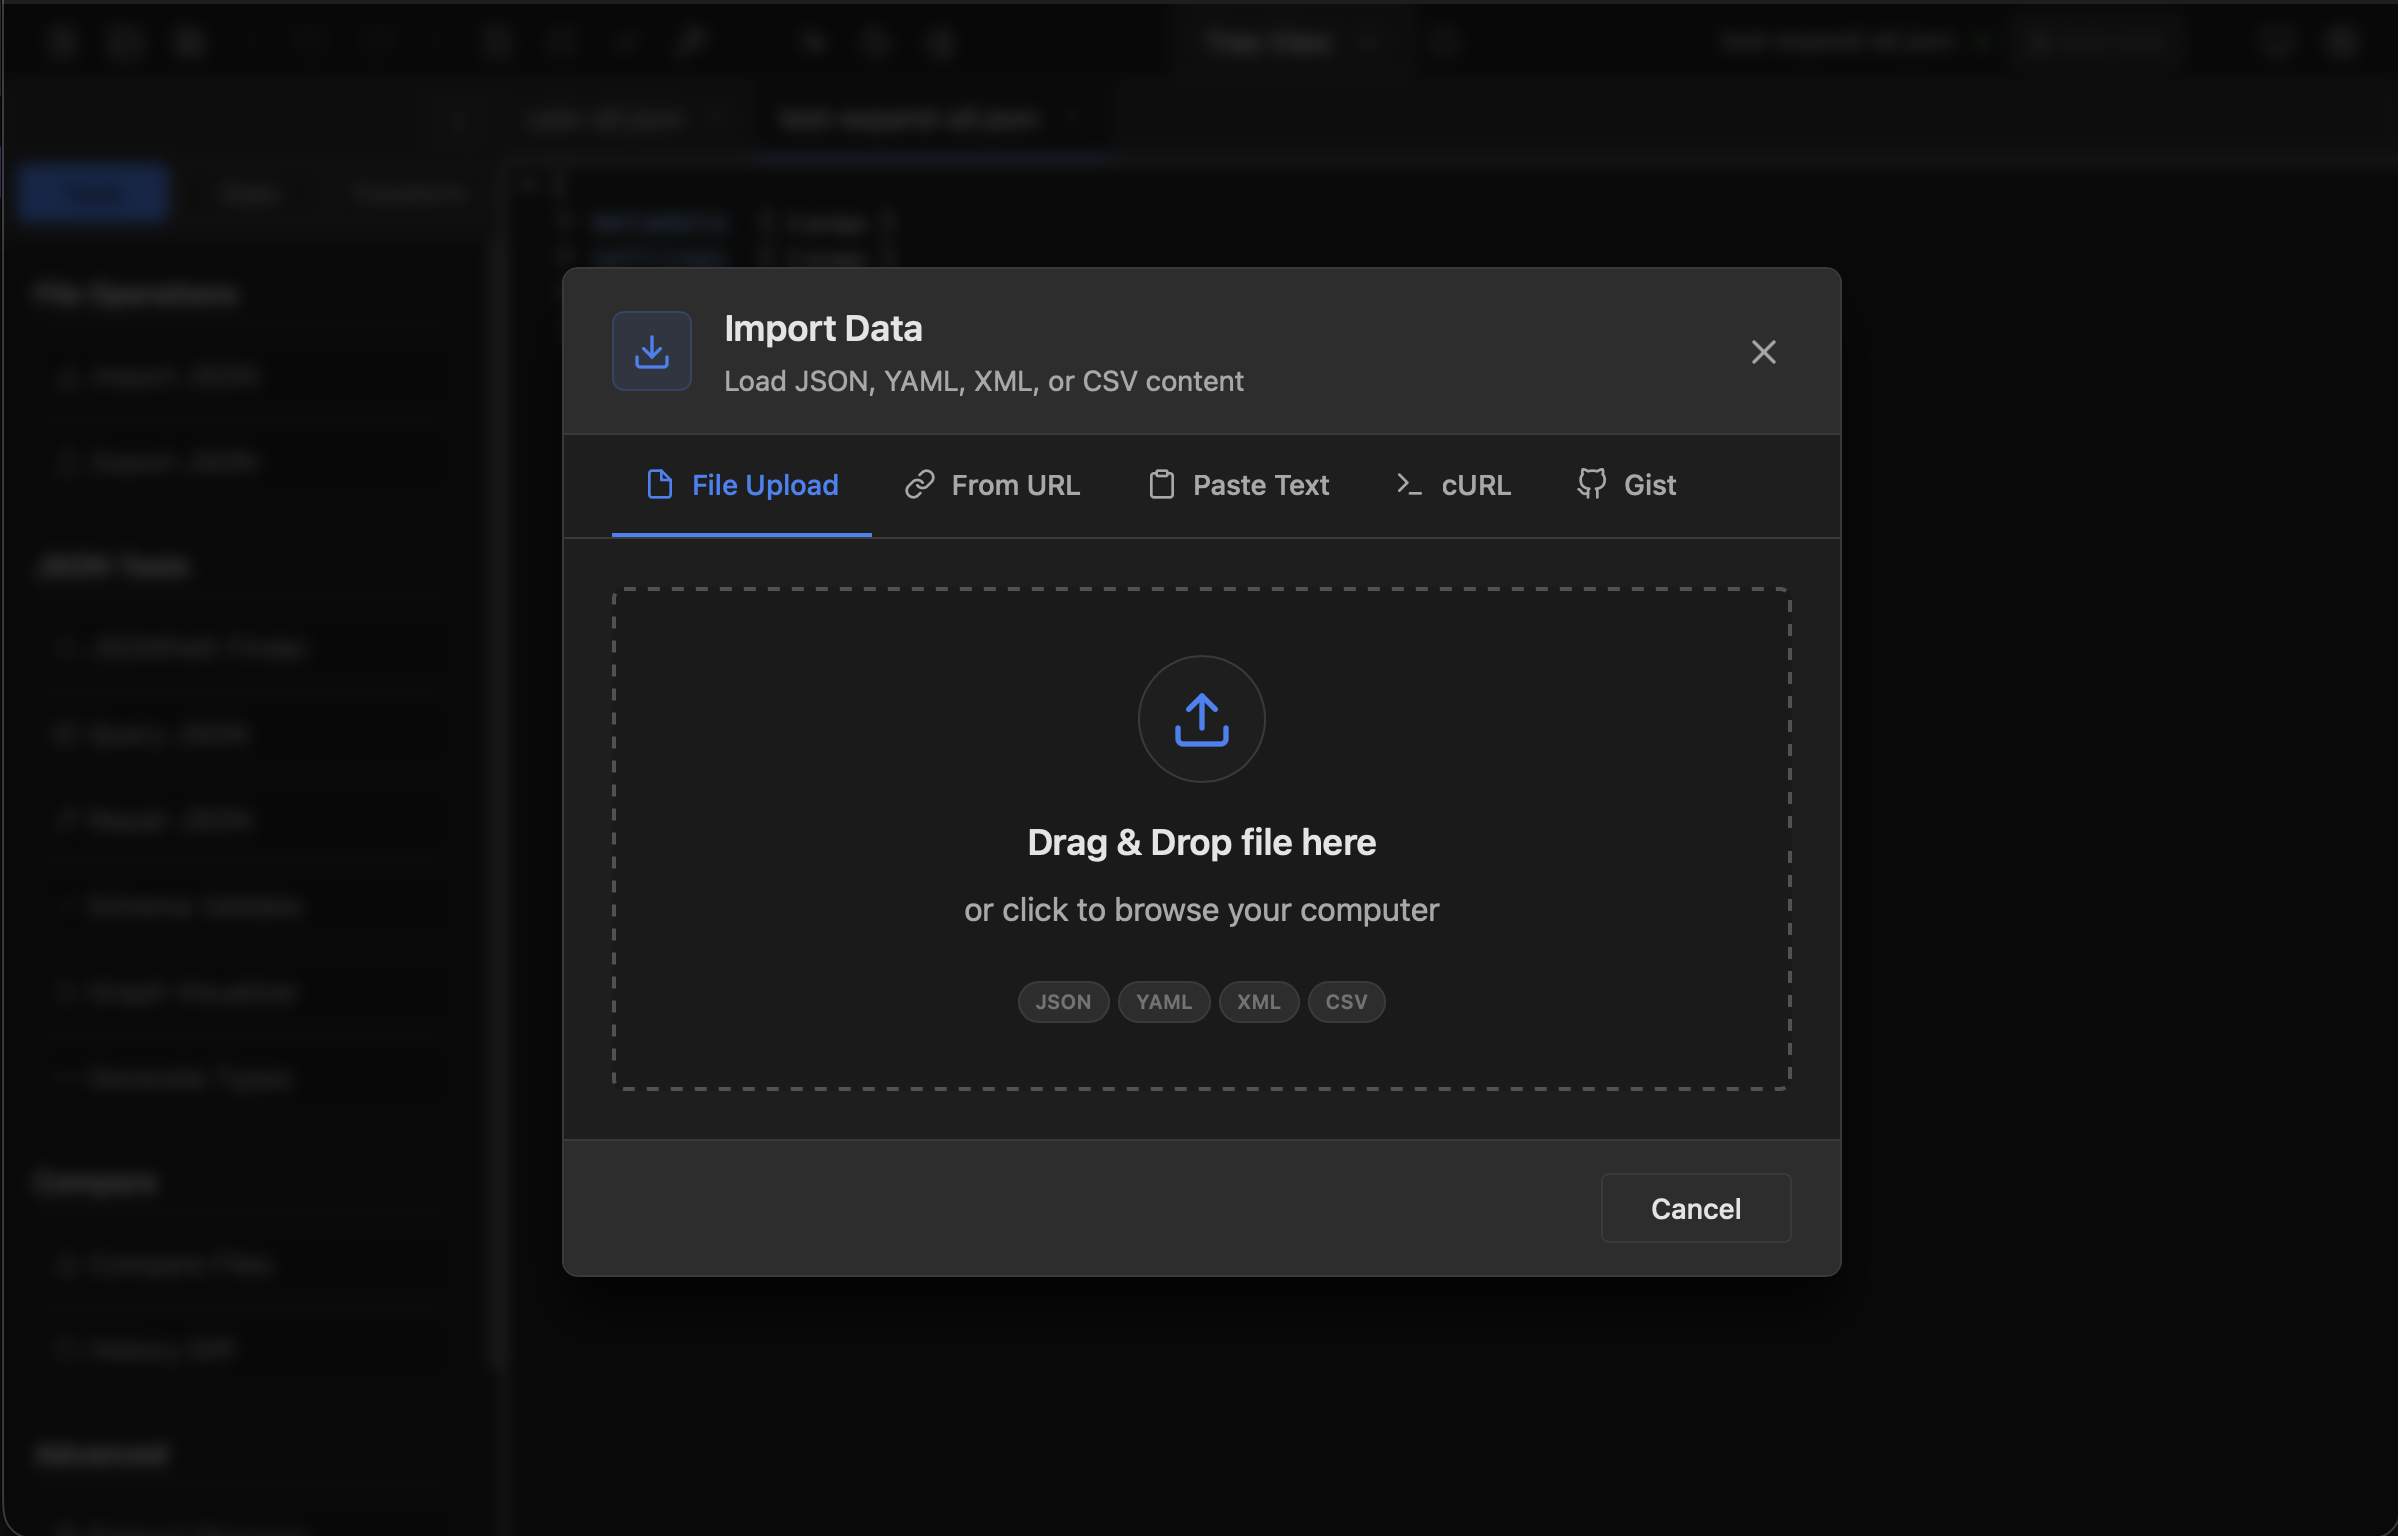Dismiss the Import Data dialog via the X icon
The image size is (2398, 1536).
(1764, 351)
